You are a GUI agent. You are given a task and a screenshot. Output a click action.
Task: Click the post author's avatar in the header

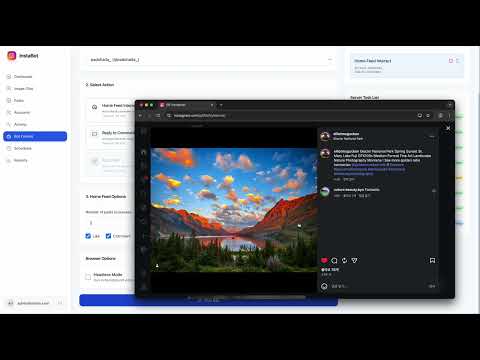[x=325, y=136]
